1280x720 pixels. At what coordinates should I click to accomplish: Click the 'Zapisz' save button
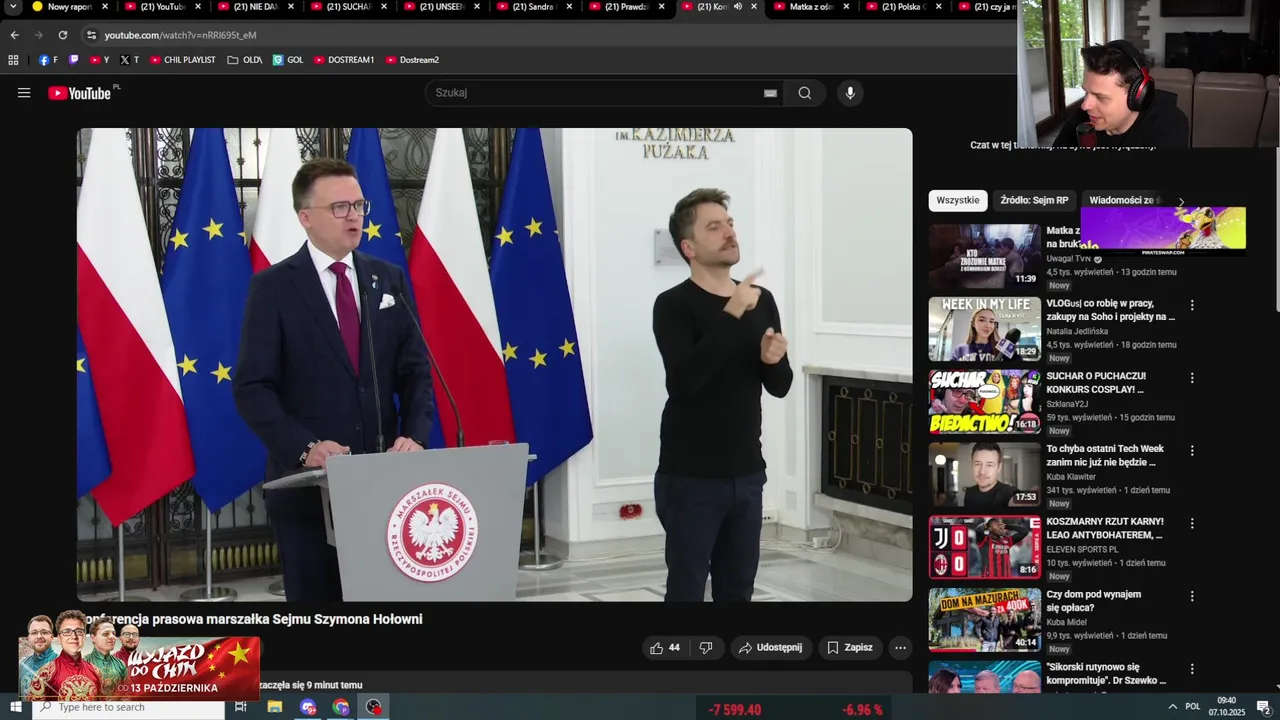(x=850, y=648)
